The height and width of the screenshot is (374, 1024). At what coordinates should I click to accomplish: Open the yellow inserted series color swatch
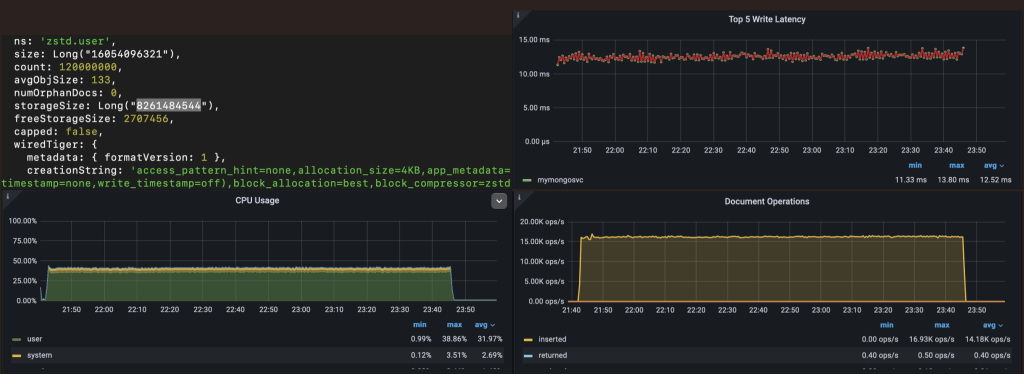(528, 339)
